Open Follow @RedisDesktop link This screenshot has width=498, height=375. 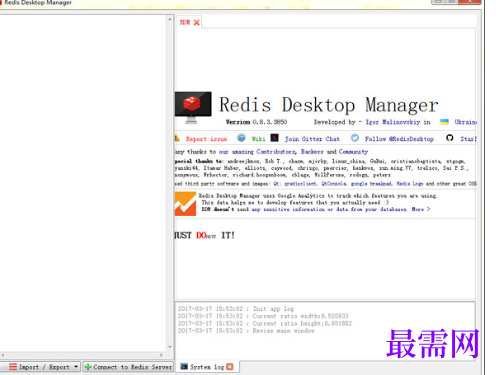pyautogui.click(x=399, y=139)
